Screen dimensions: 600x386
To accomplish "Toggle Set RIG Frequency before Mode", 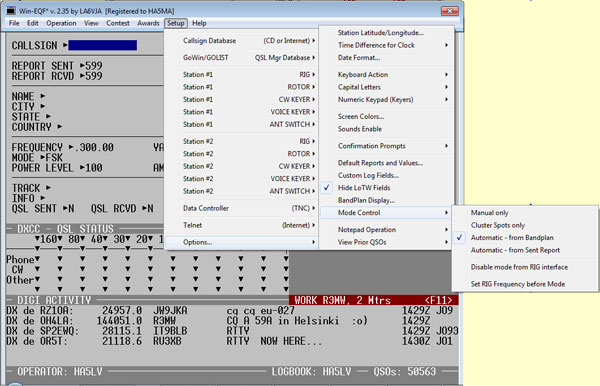I will (x=525, y=284).
